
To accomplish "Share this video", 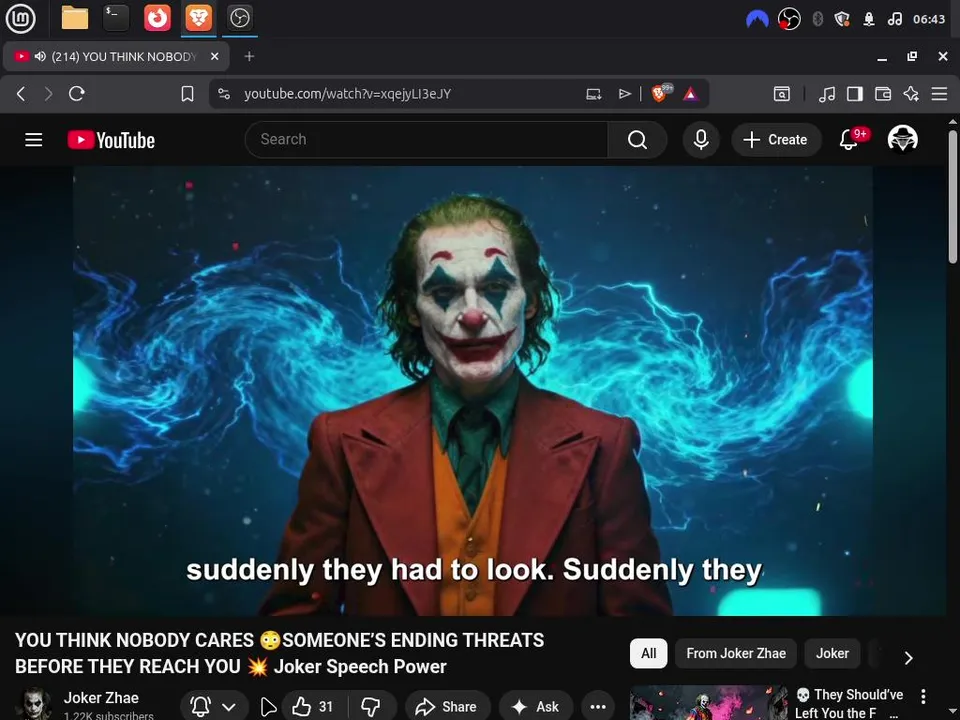I will click(447, 707).
